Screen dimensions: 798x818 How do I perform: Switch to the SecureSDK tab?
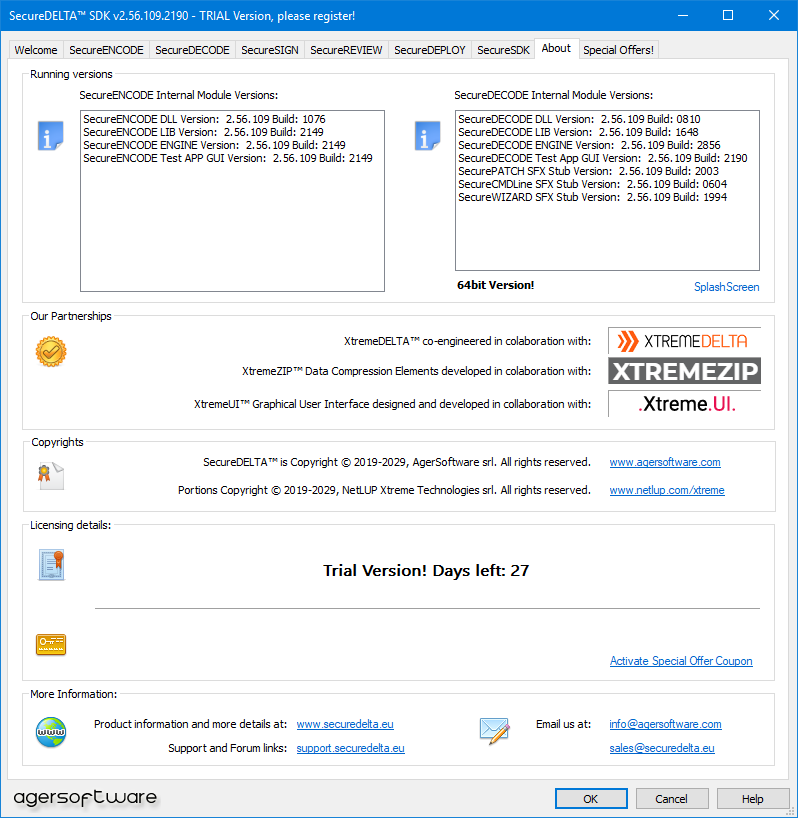coord(503,50)
